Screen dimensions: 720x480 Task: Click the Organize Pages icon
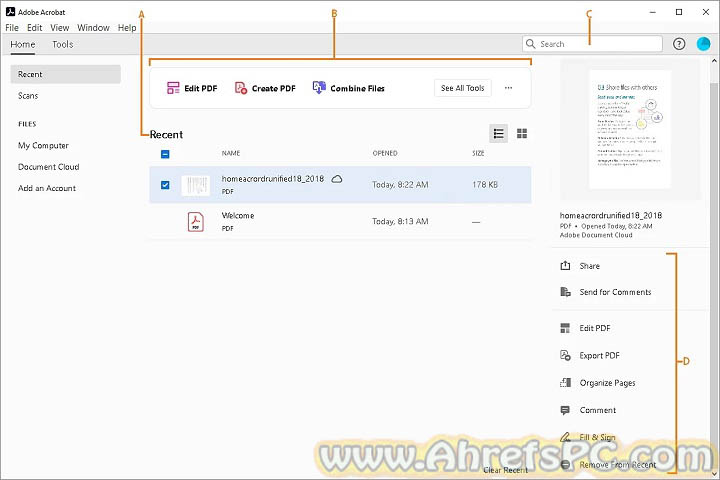pos(565,383)
